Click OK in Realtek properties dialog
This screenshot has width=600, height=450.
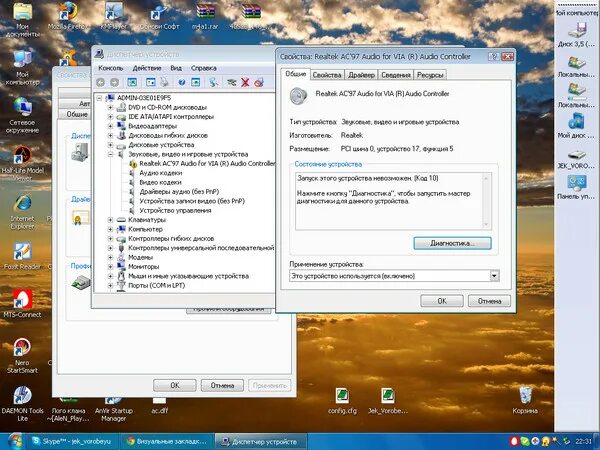pyautogui.click(x=442, y=301)
